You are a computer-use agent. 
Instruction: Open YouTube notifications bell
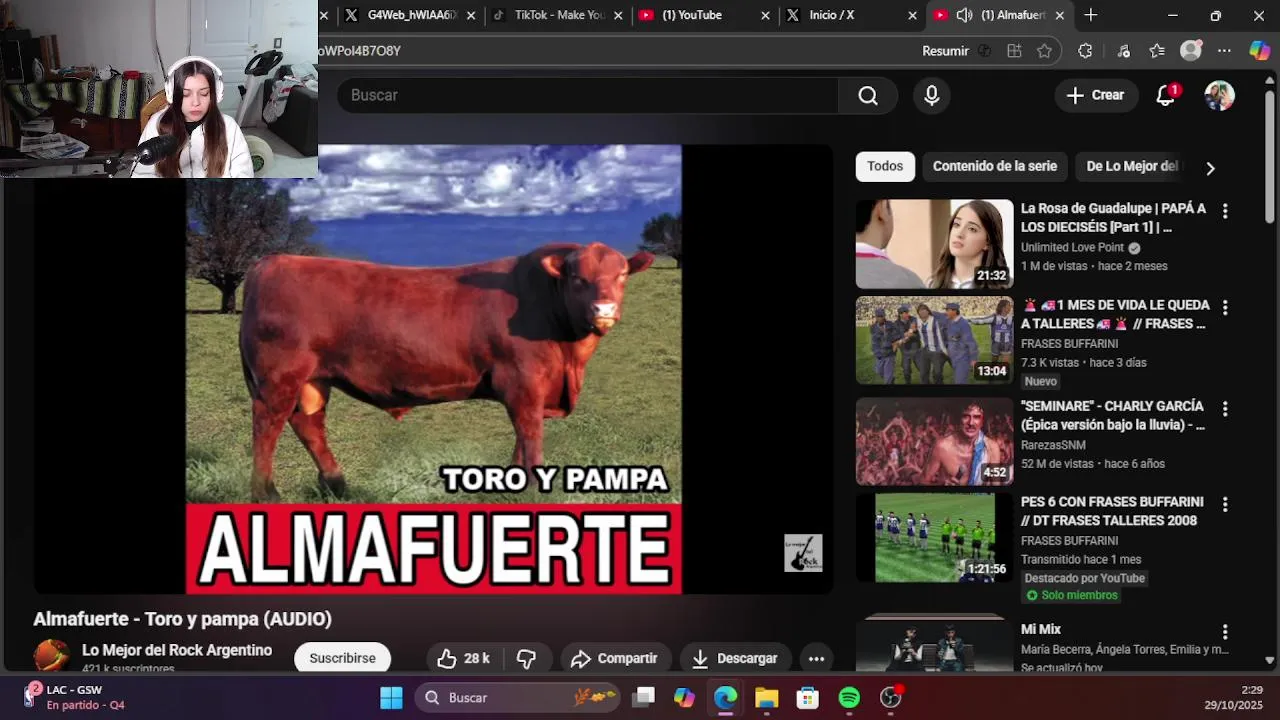(1165, 95)
